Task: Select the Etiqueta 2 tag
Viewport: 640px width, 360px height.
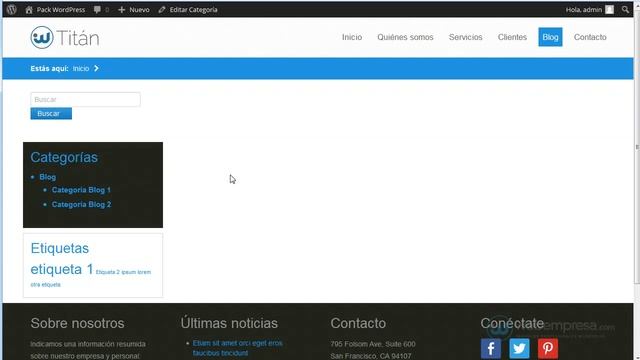Action: pos(108,272)
